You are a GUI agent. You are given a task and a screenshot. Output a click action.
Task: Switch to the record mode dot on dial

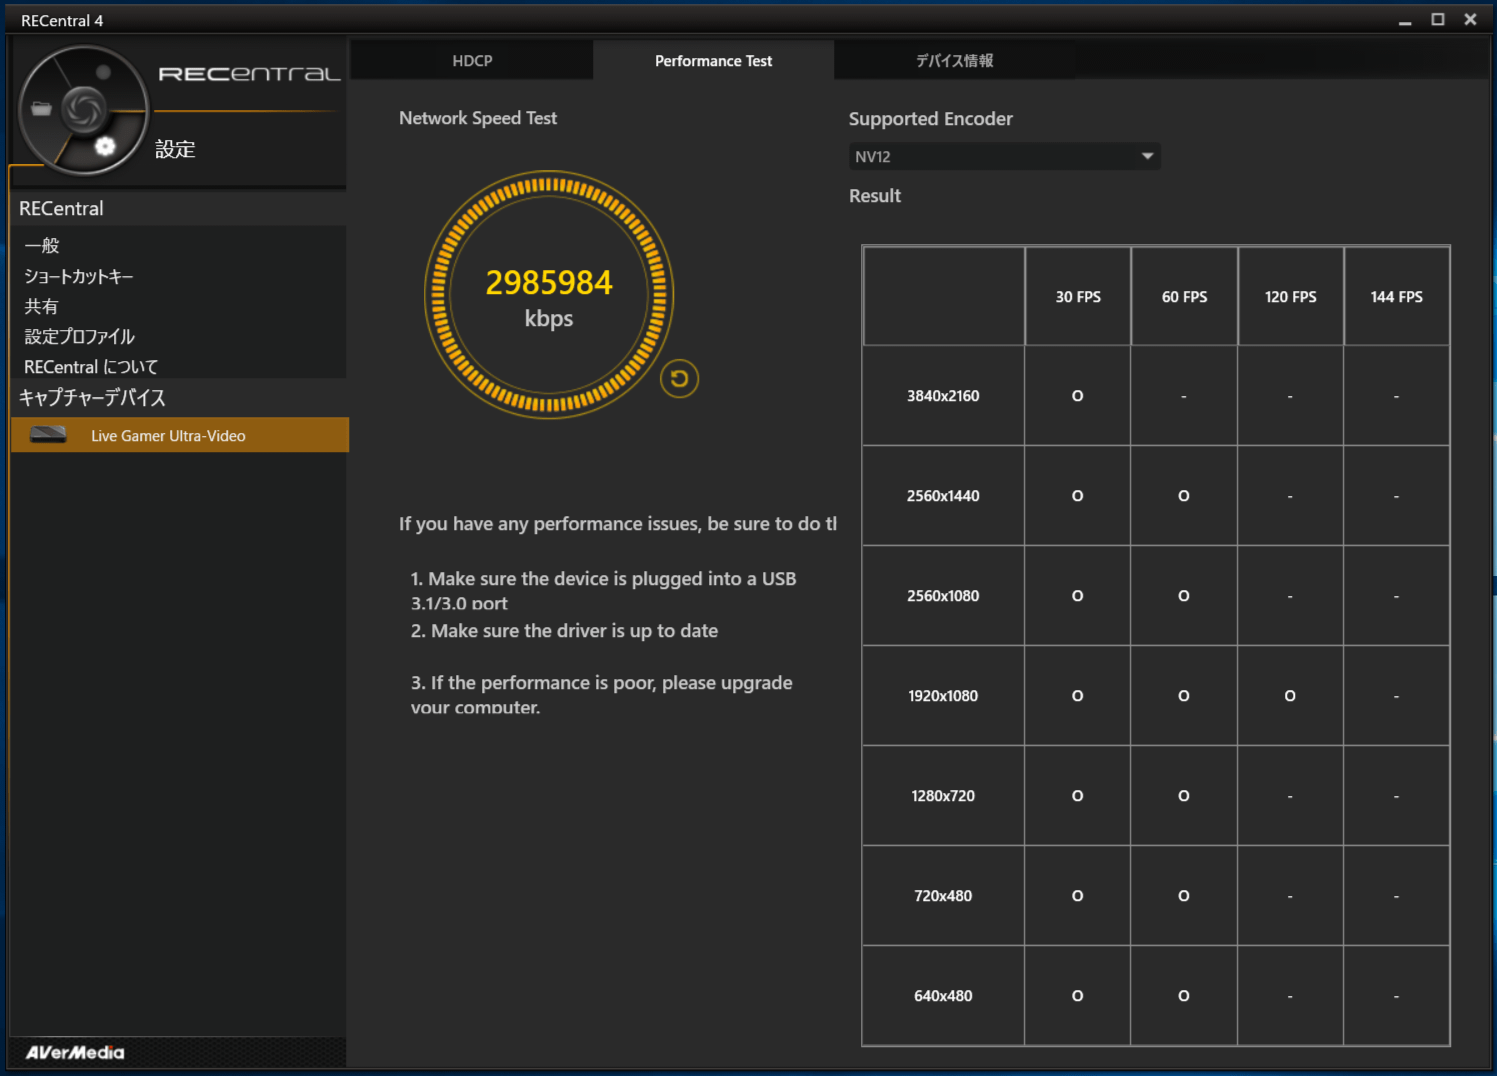tap(103, 72)
